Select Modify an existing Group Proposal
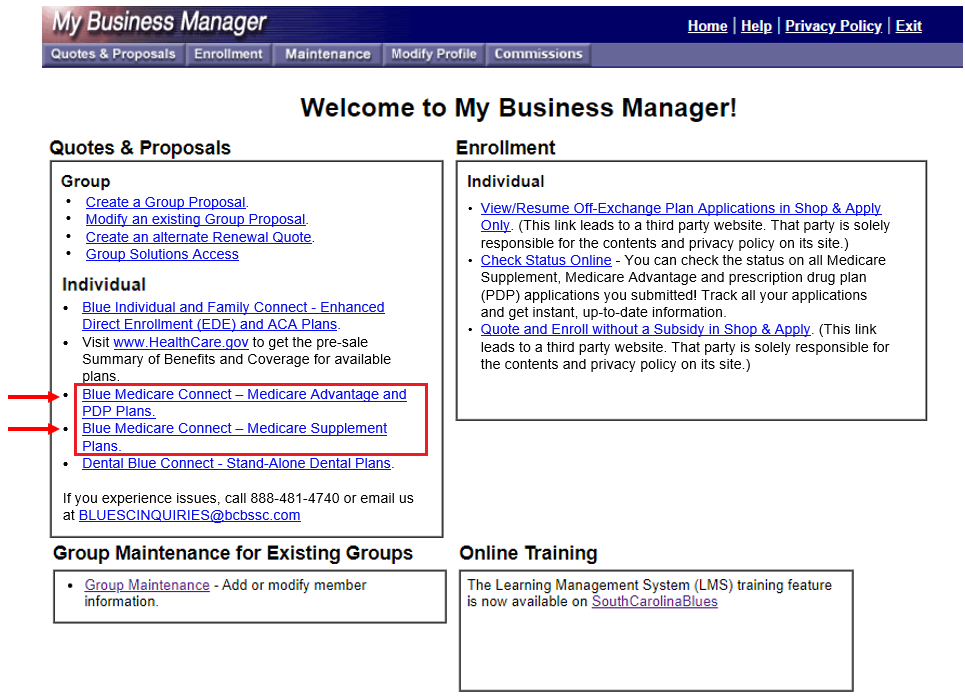The image size is (965, 696). click(195, 219)
